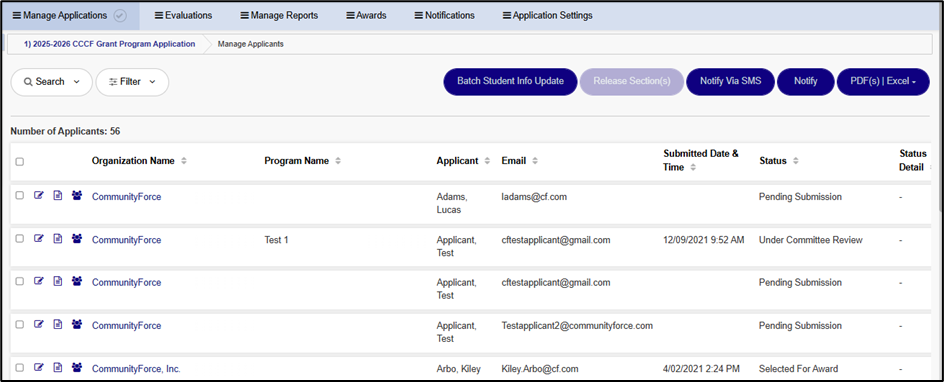Viewport: 944px width, 382px height.
Task: Open document icon in Testapplicant2 row
Action: (58, 324)
